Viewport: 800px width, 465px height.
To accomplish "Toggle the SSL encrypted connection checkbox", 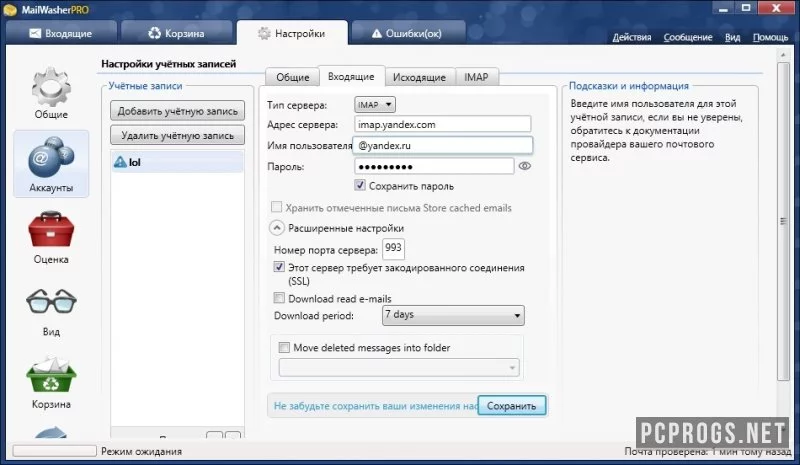I will [x=279, y=267].
